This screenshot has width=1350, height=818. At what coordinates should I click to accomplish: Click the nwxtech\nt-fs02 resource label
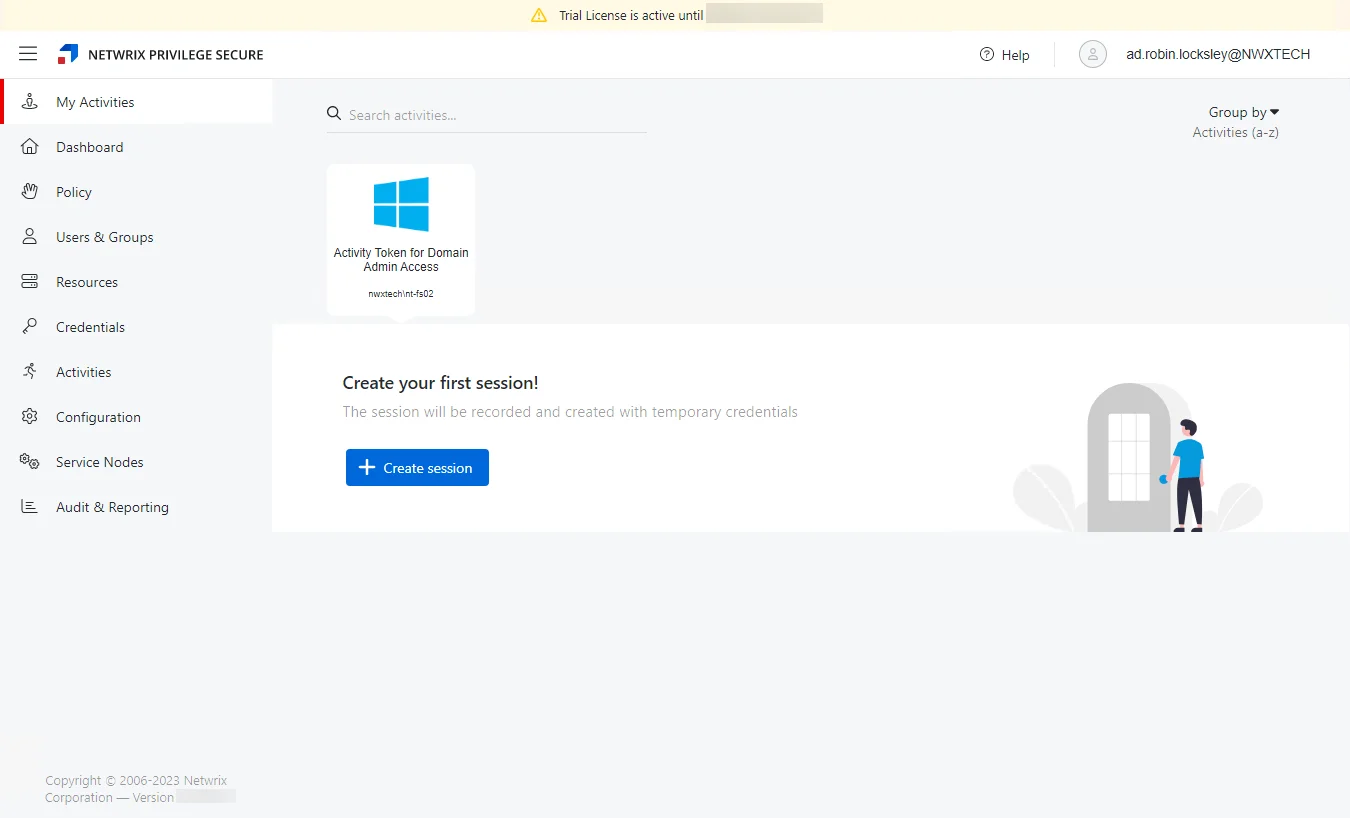pyautogui.click(x=401, y=294)
